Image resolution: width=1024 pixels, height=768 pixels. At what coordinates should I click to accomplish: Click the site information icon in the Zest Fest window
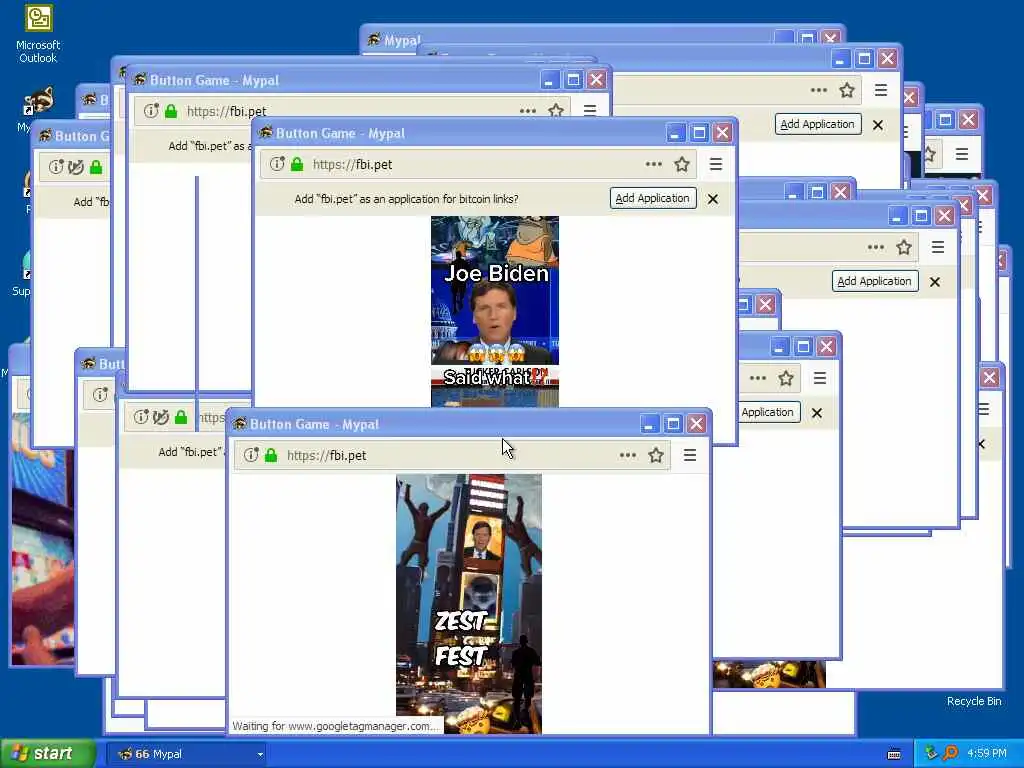pos(251,455)
